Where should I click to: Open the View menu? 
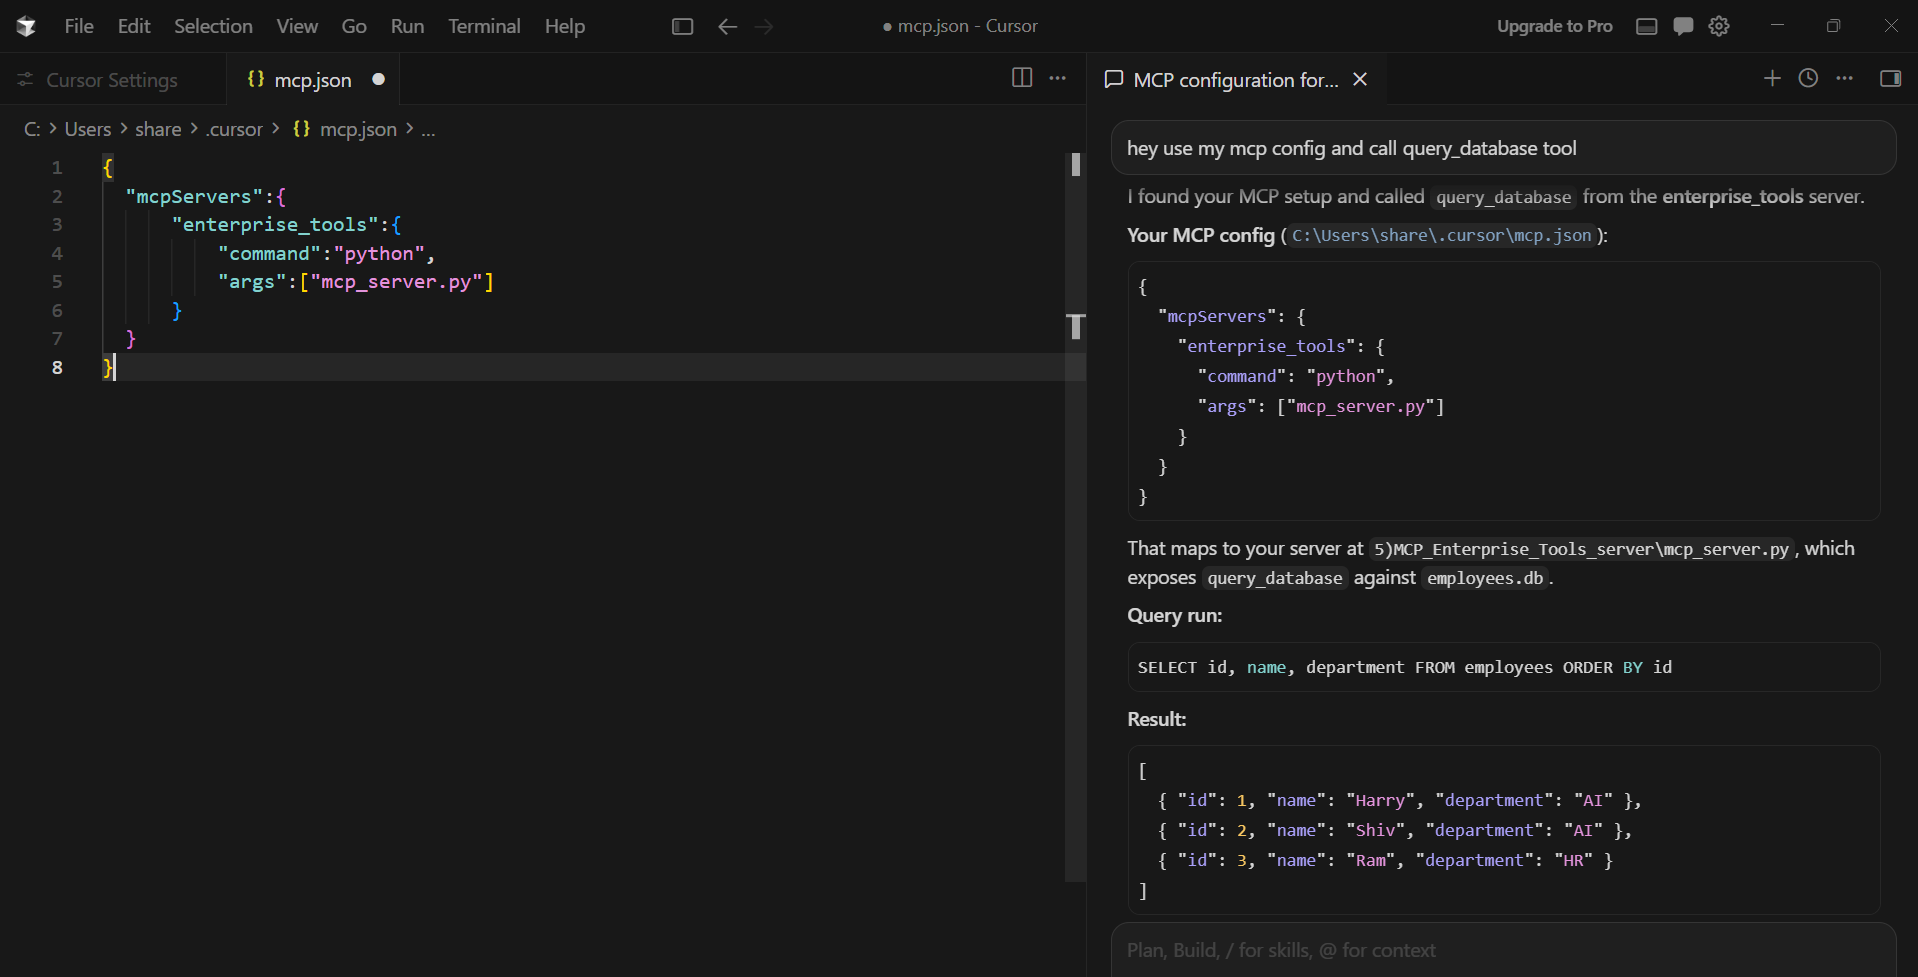point(297,26)
